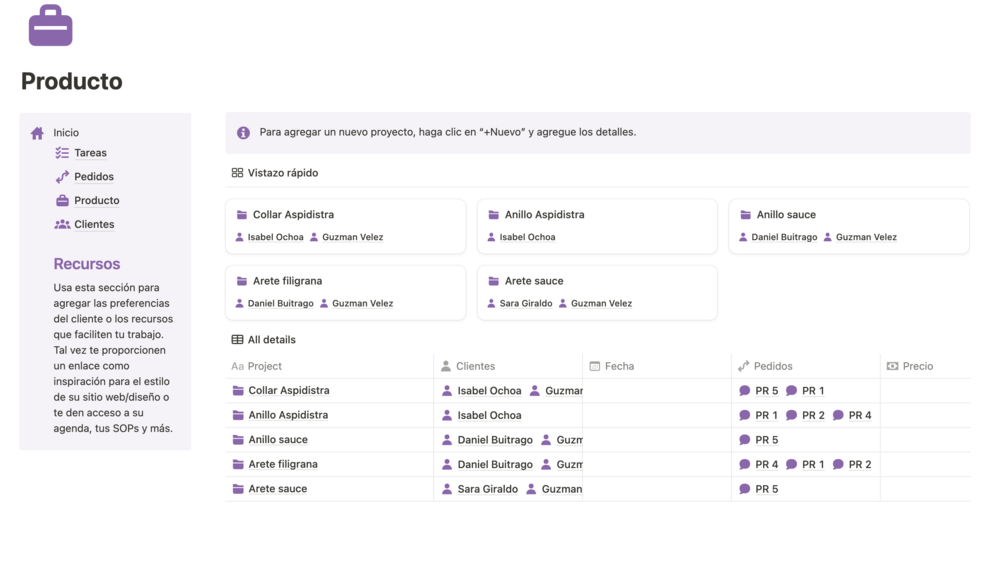Click the checklist icon next to Tareas

[x=62, y=153]
